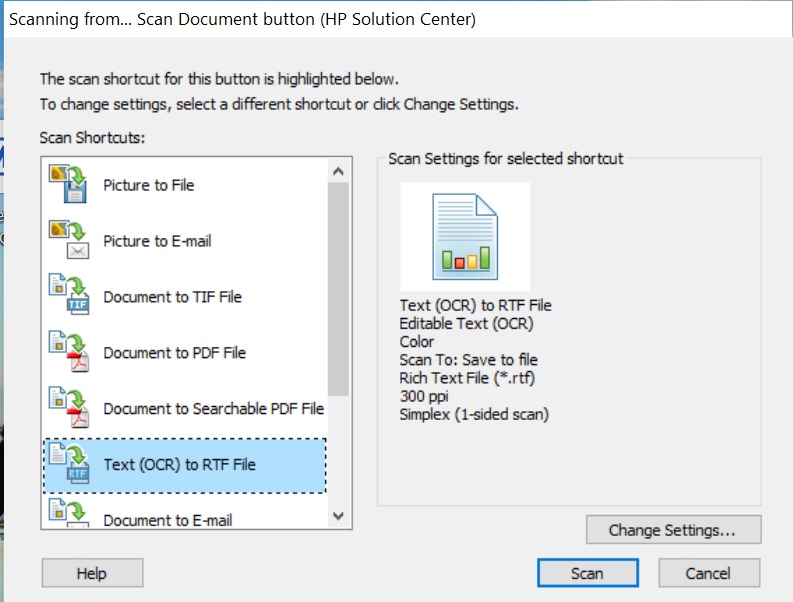
Task: Start scanning with the Scan button
Action: pos(587,573)
